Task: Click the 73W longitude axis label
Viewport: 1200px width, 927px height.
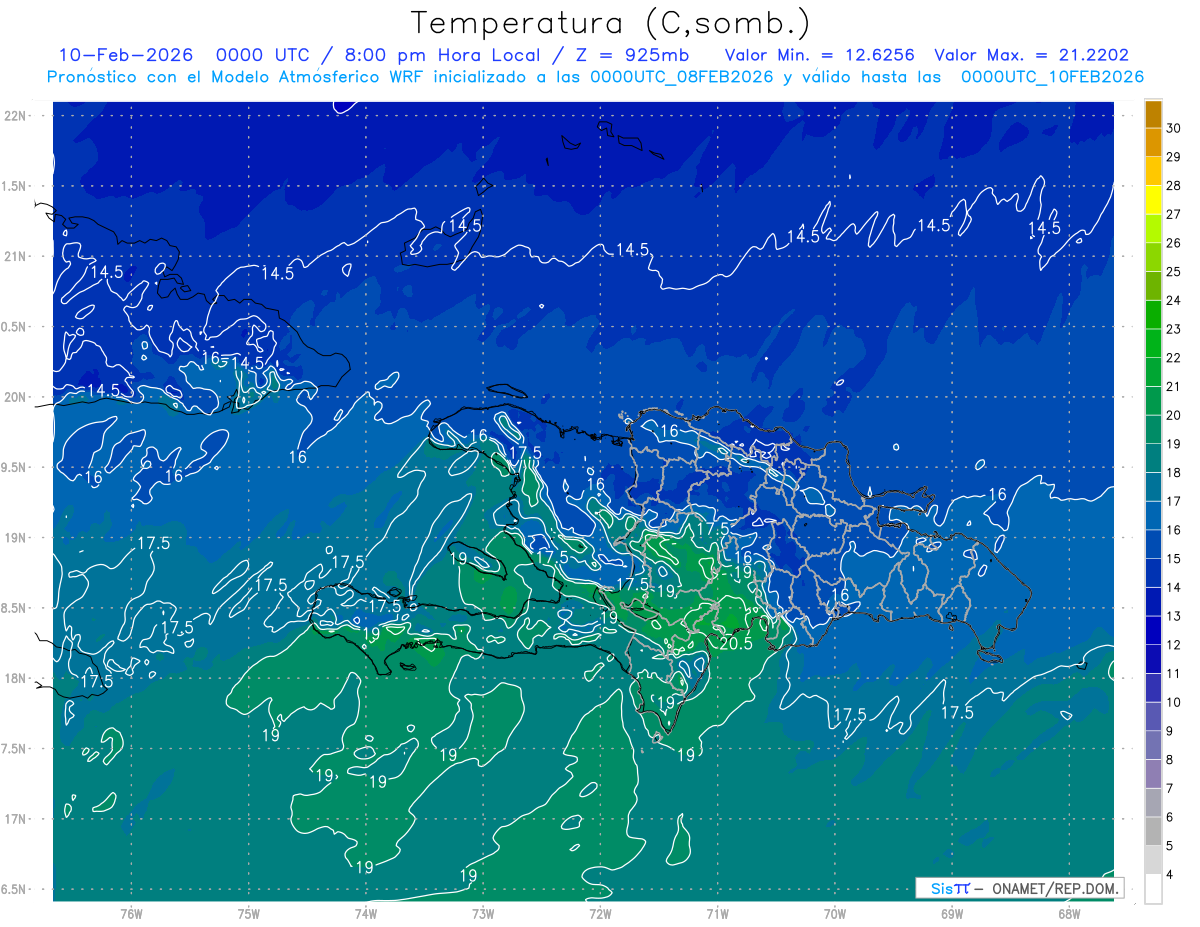Action: (x=483, y=914)
